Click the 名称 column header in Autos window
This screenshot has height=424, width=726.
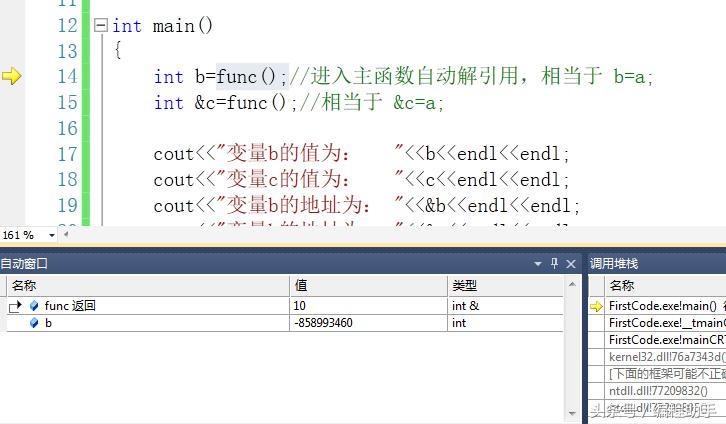coord(149,286)
